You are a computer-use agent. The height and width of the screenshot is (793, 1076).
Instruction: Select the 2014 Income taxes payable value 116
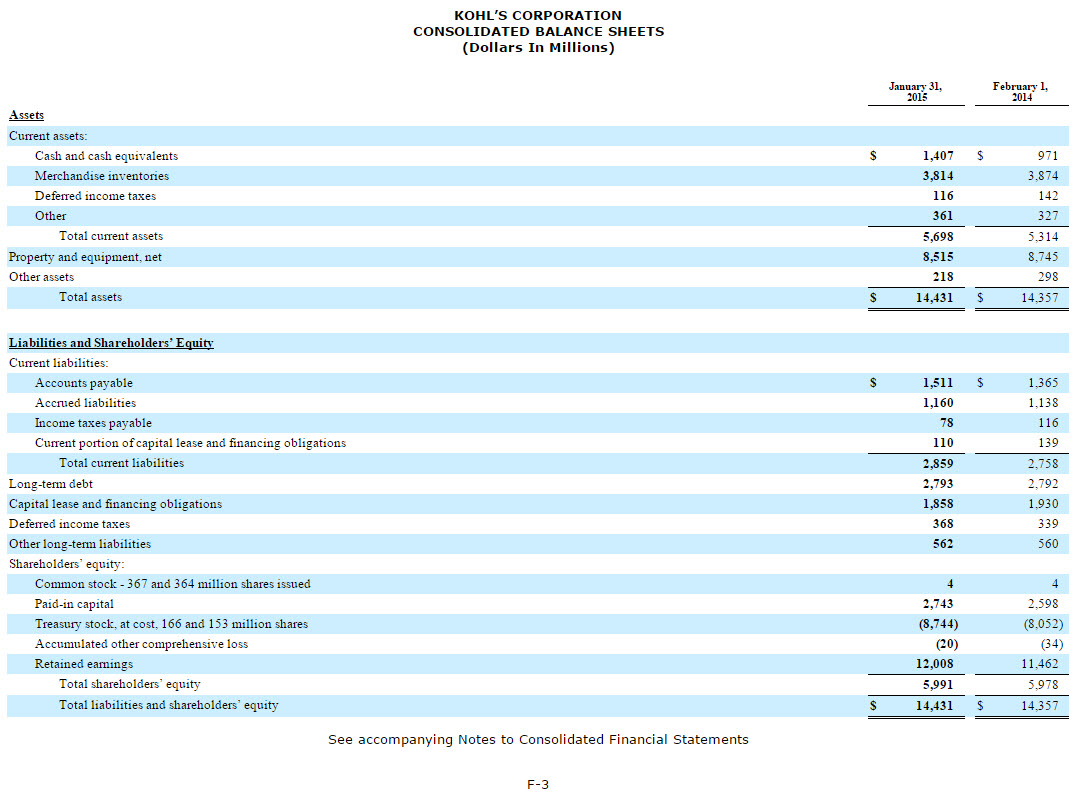(x=1047, y=423)
